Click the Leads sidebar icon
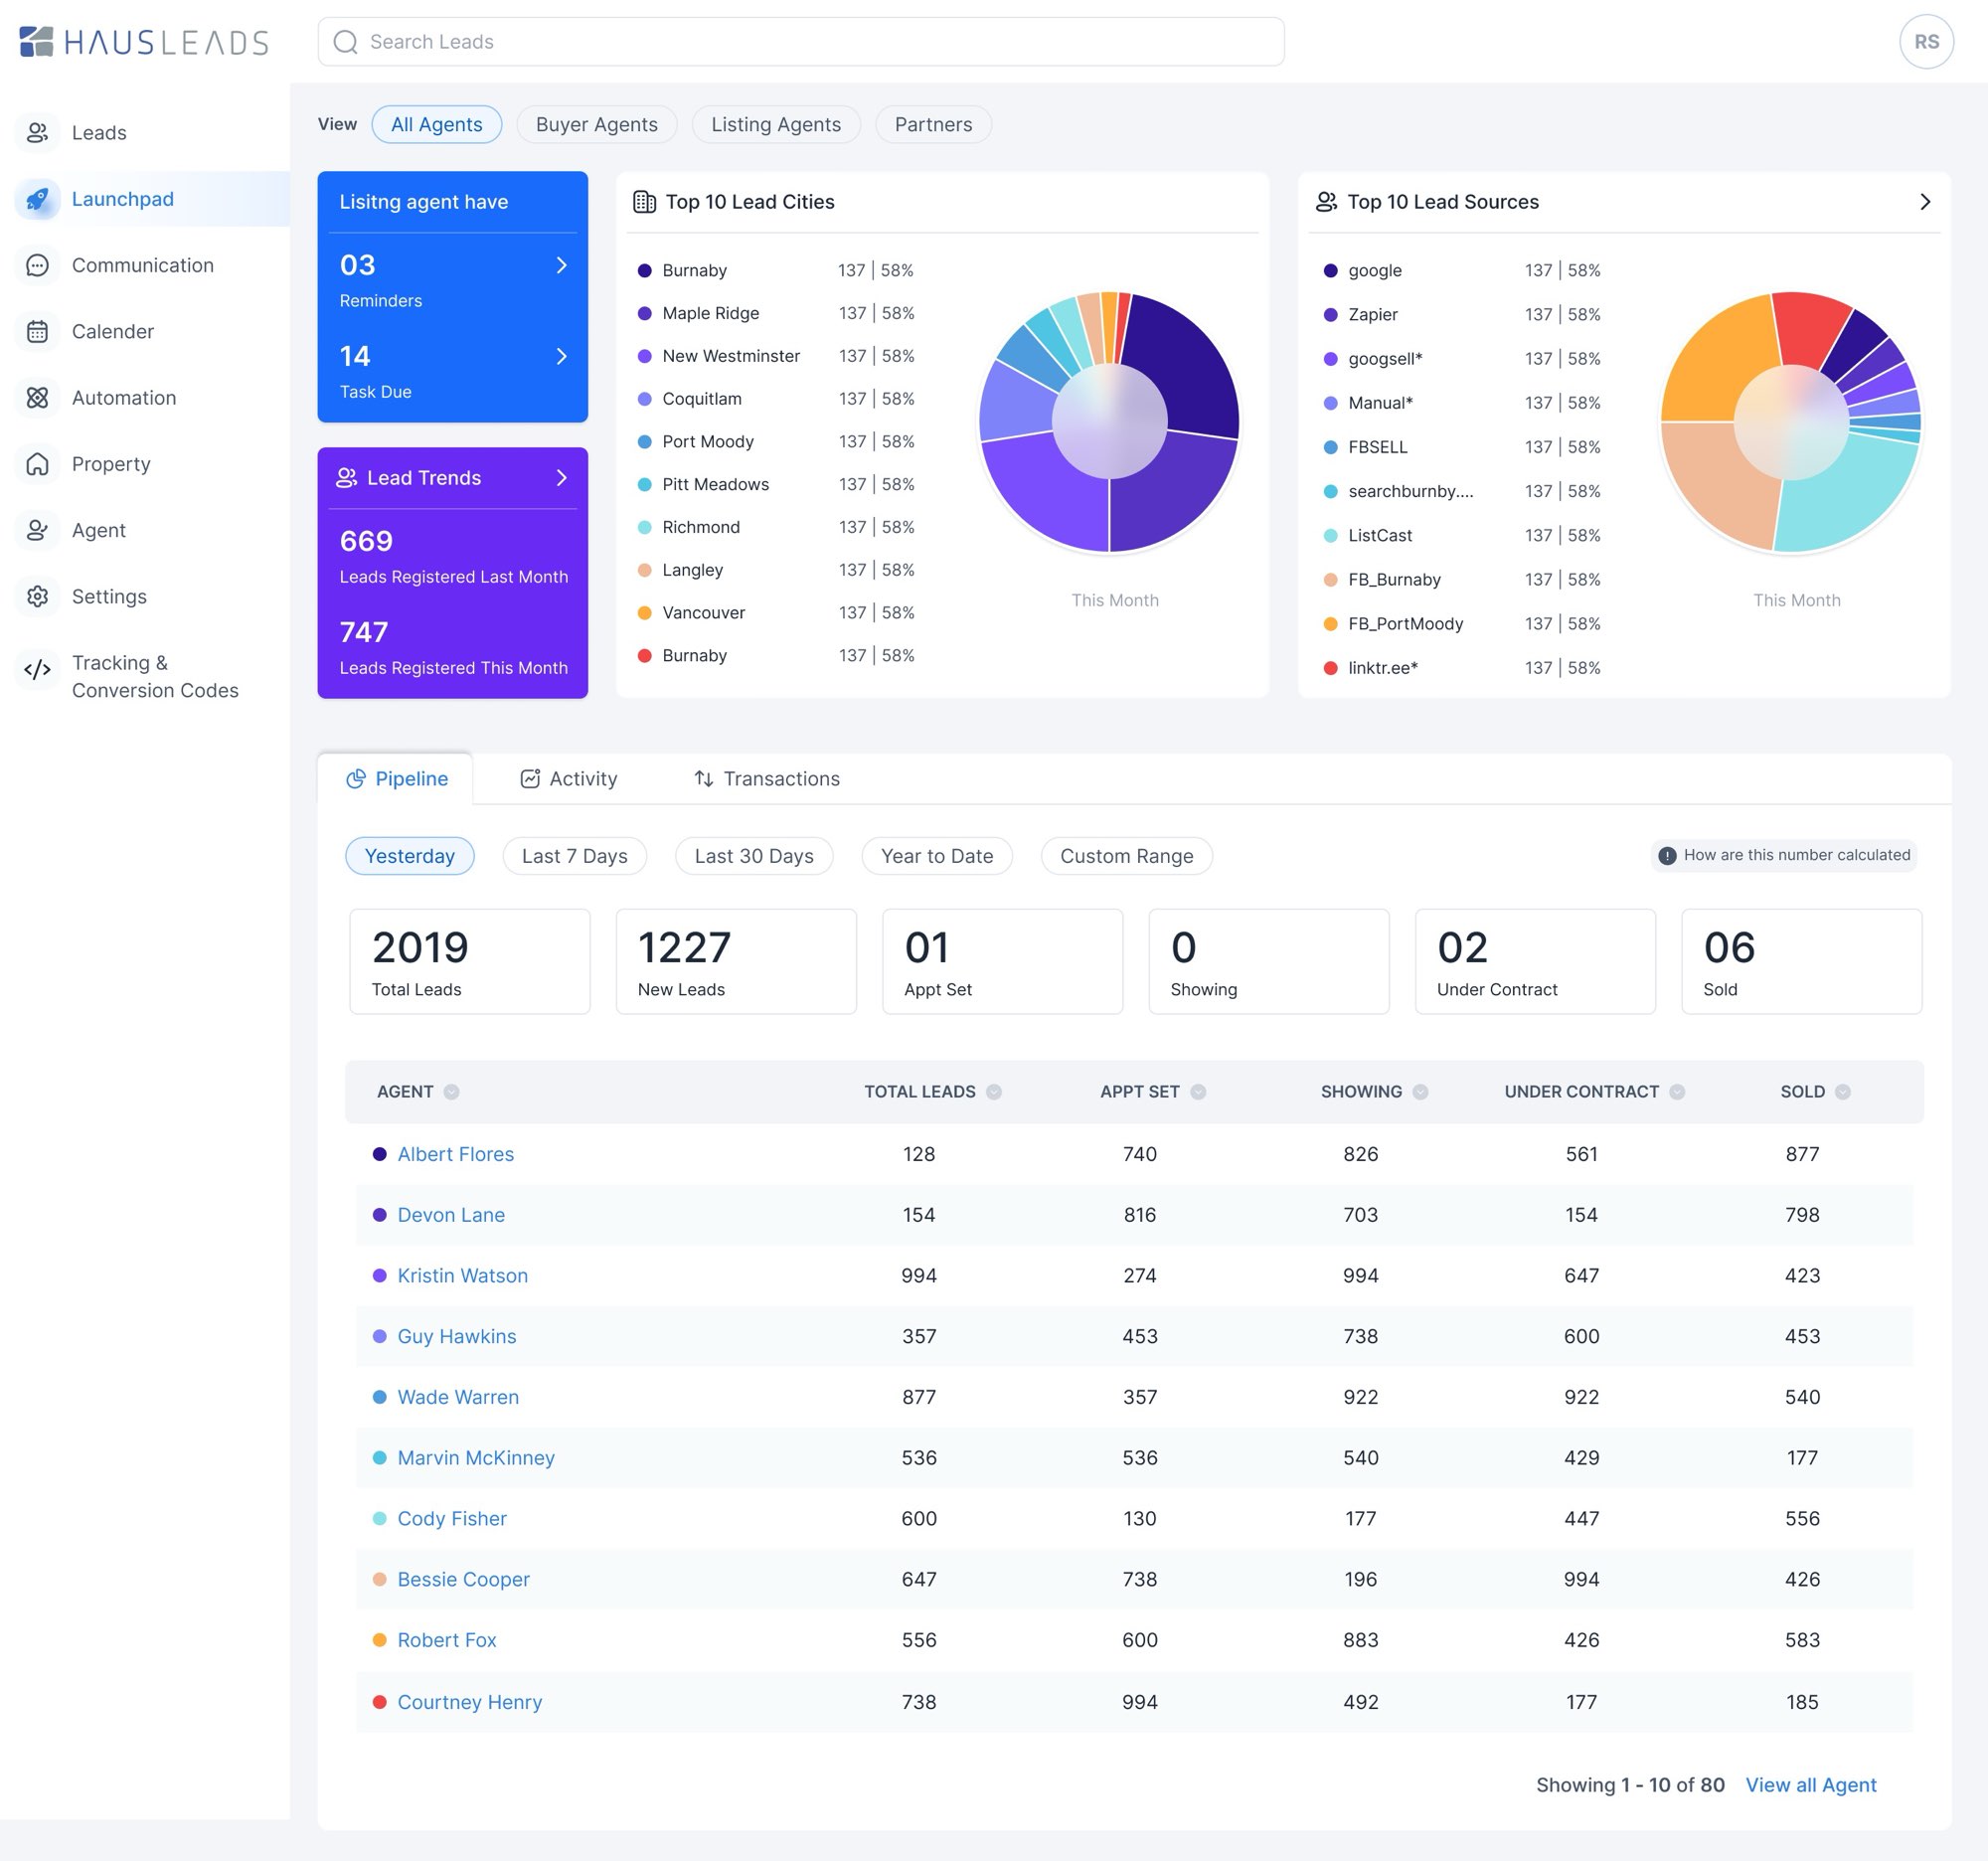This screenshot has width=1988, height=1861. coord(37,133)
